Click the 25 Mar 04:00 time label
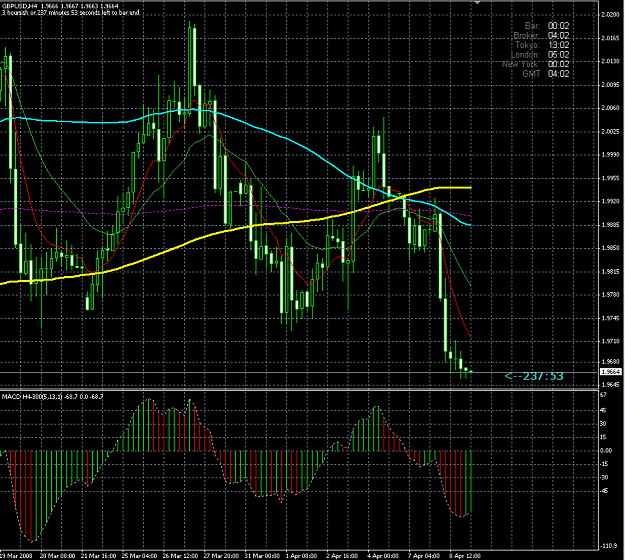 tap(139, 556)
